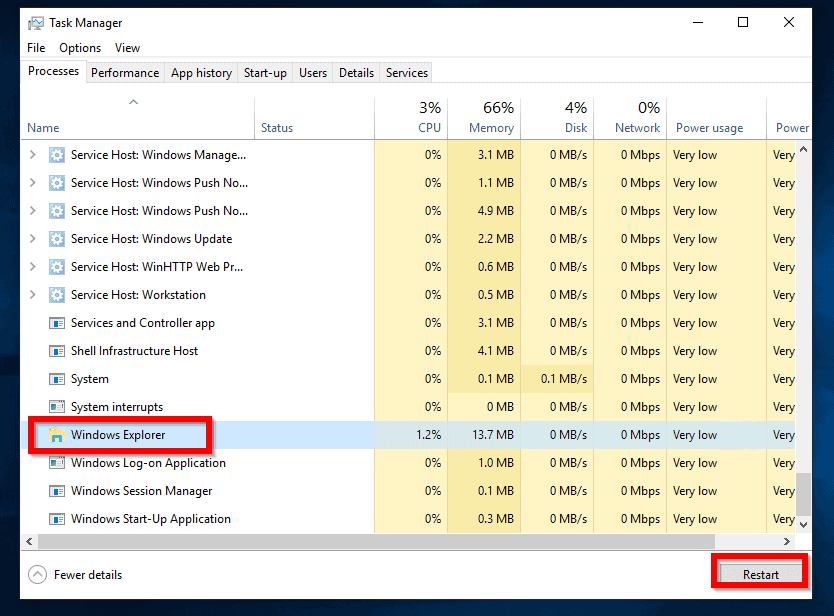The width and height of the screenshot is (834, 616).
Task: Select the Shell Infrastructure Host row name
Action: [135, 351]
